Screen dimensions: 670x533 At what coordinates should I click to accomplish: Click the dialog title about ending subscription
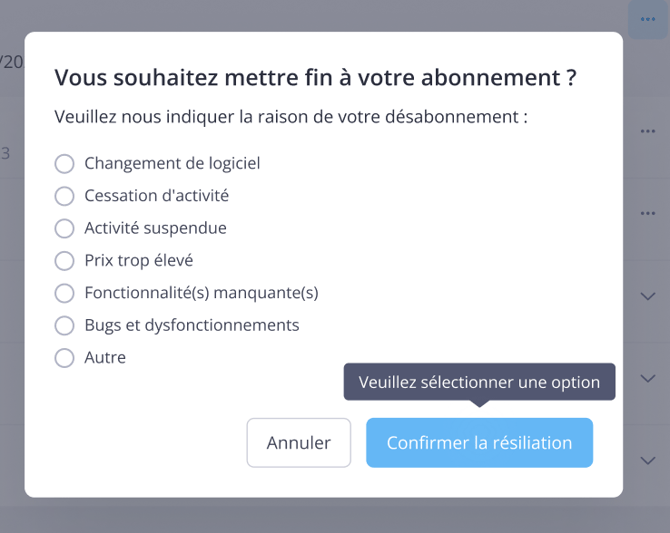tap(315, 78)
